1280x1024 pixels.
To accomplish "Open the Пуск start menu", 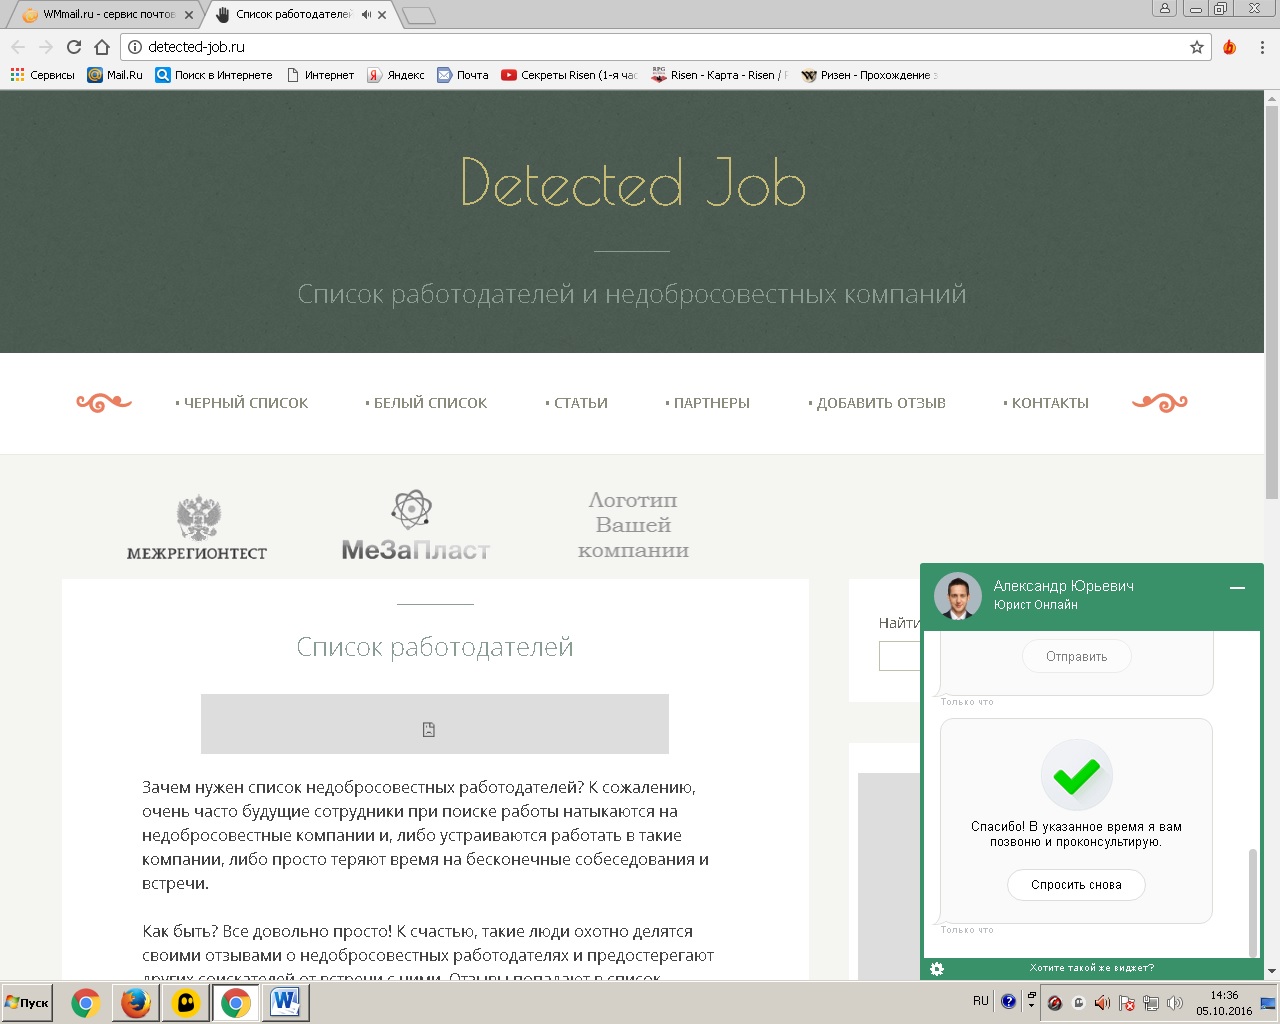I will [x=28, y=1003].
